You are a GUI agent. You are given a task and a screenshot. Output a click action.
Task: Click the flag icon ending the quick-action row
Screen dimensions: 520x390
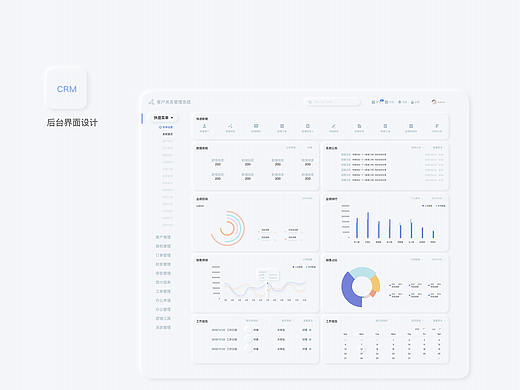pos(437,126)
